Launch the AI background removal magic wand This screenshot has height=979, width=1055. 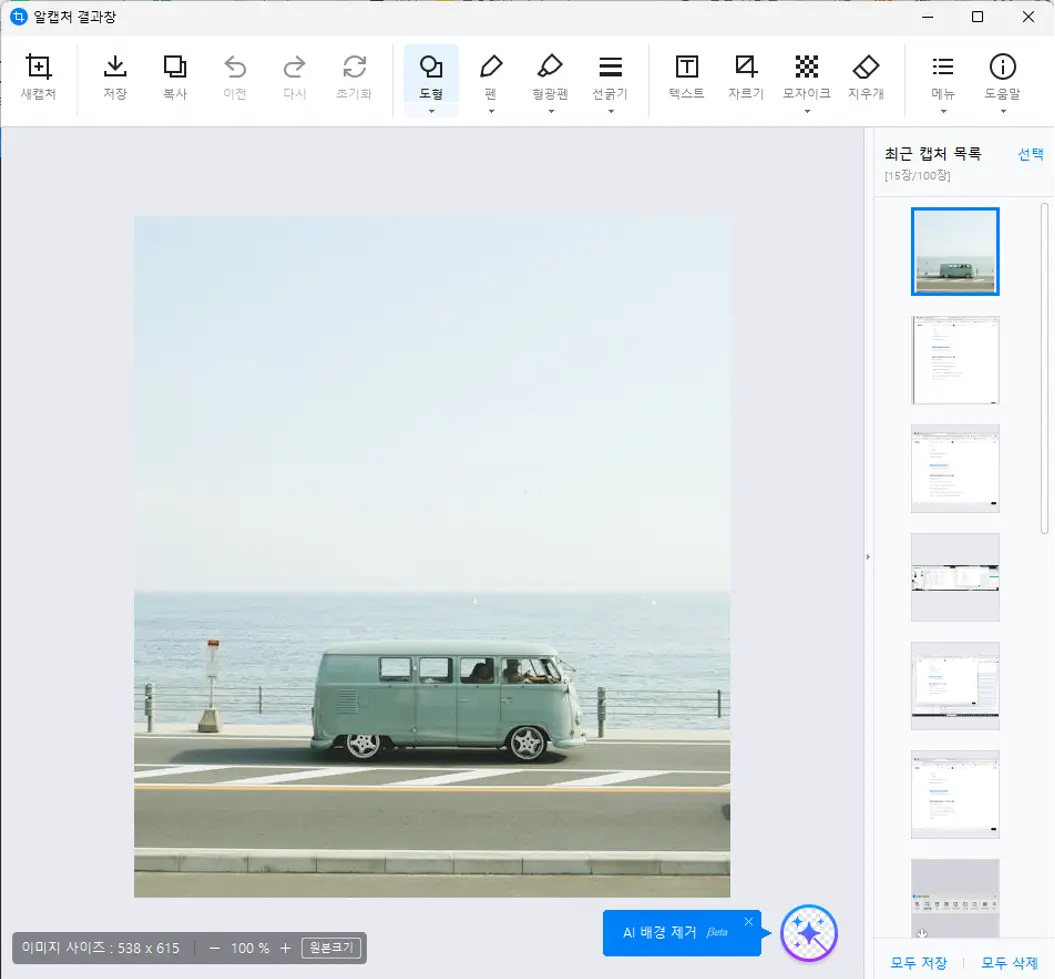click(808, 933)
